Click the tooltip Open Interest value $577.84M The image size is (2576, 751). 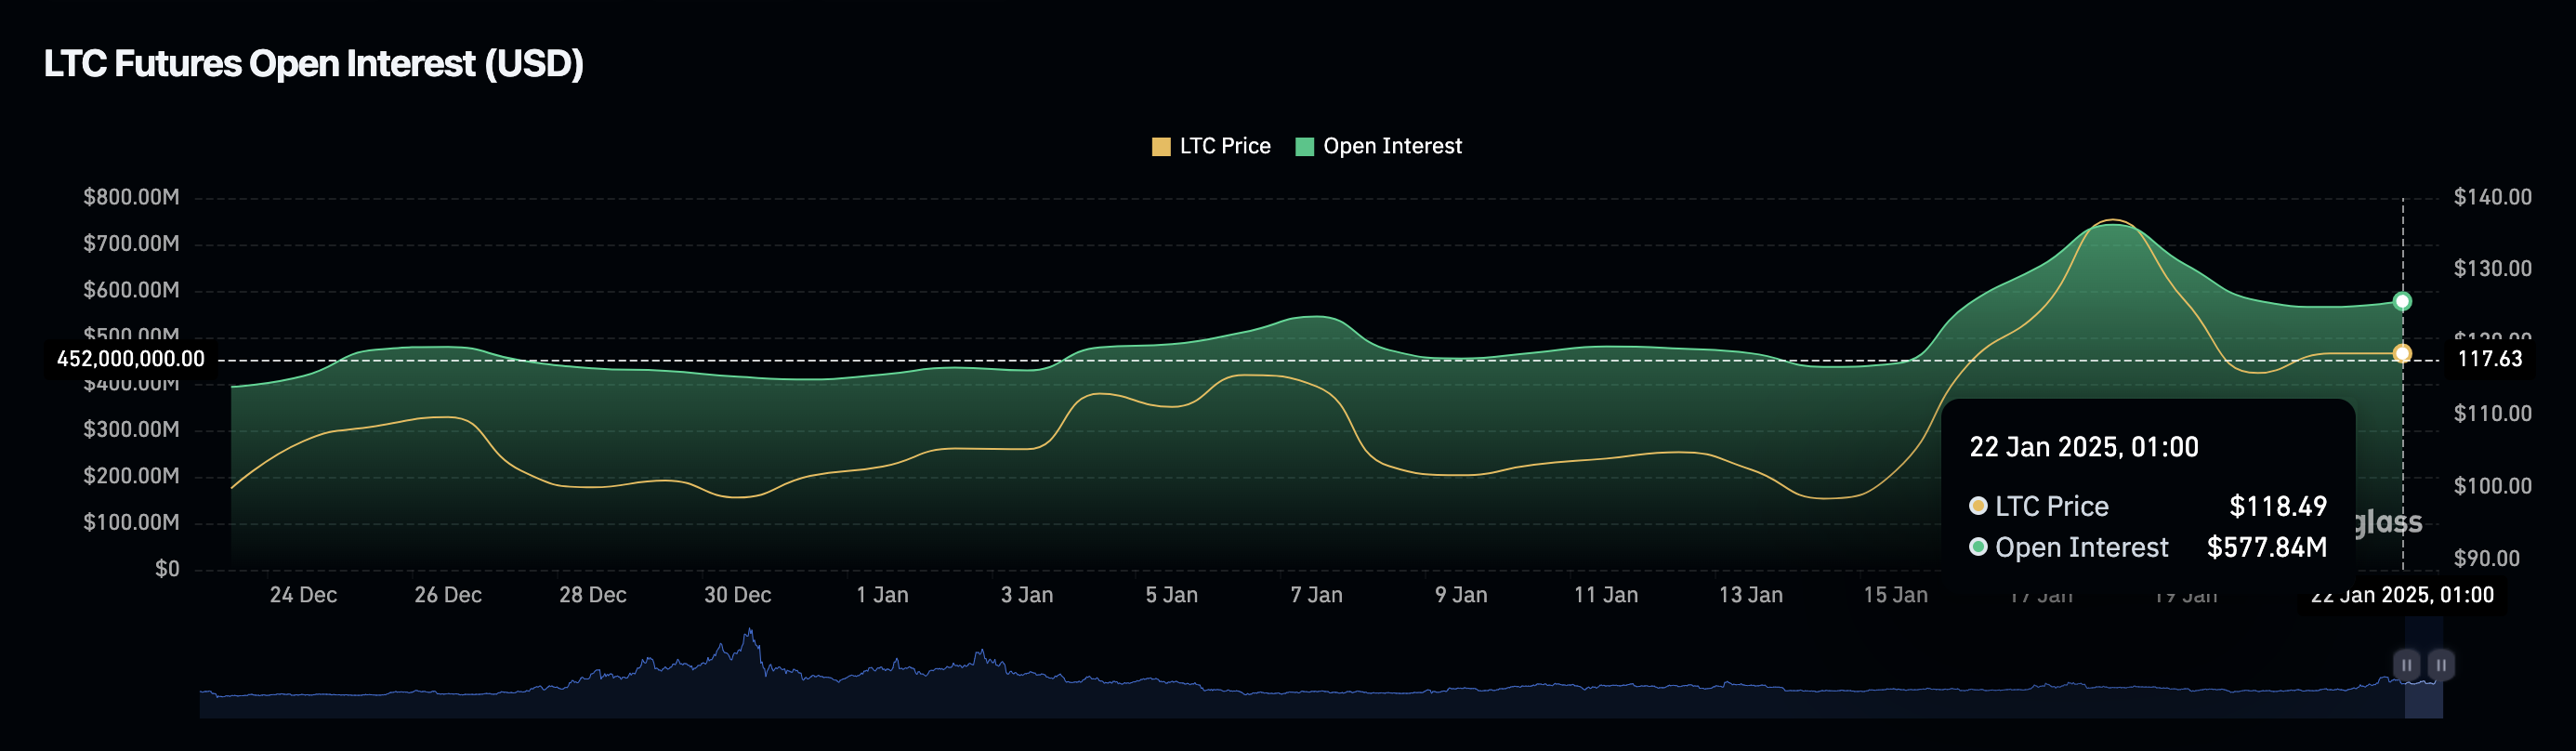point(2267,548)
